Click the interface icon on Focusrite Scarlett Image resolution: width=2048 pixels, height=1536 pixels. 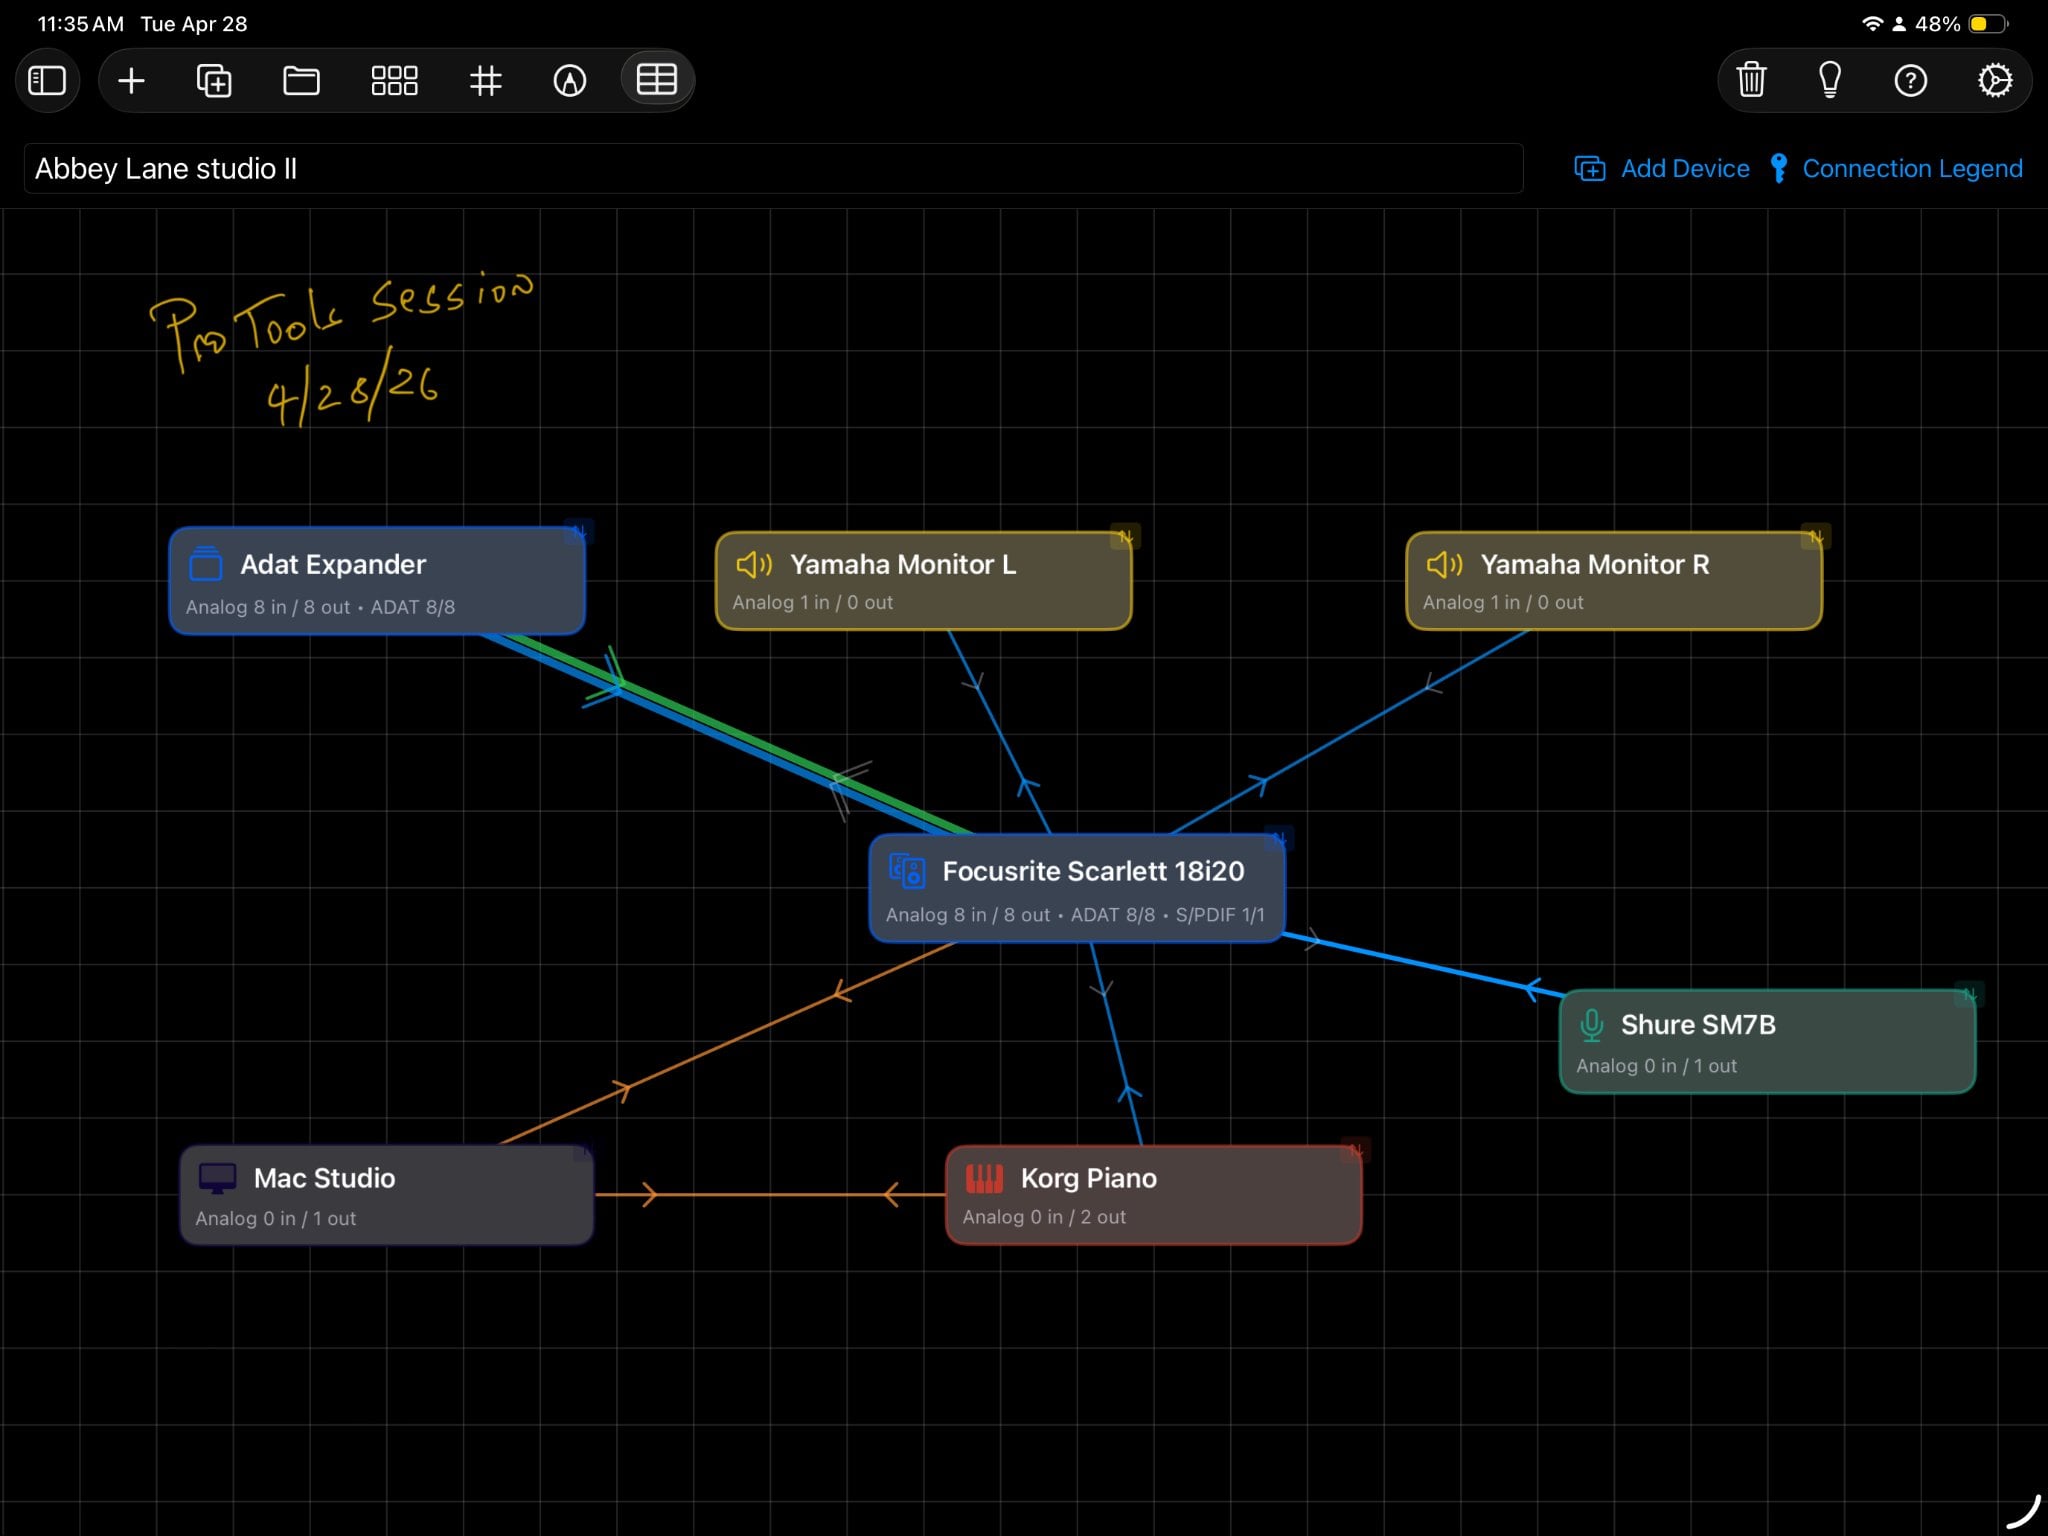pyautogui.click(x=907, y=871)
